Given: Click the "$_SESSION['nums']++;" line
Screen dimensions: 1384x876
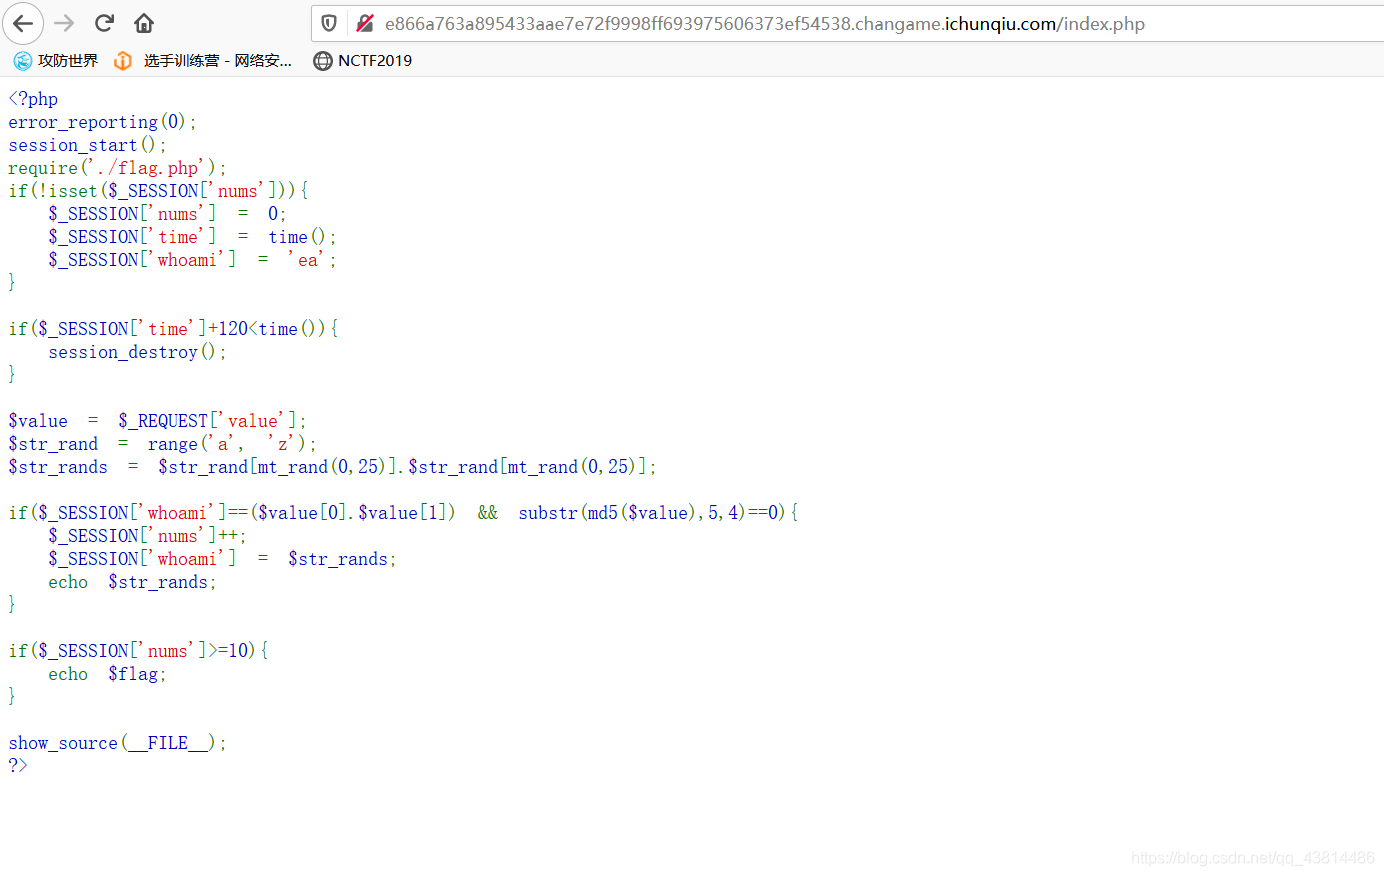Looking at the screenshot, I should [147, 536].
